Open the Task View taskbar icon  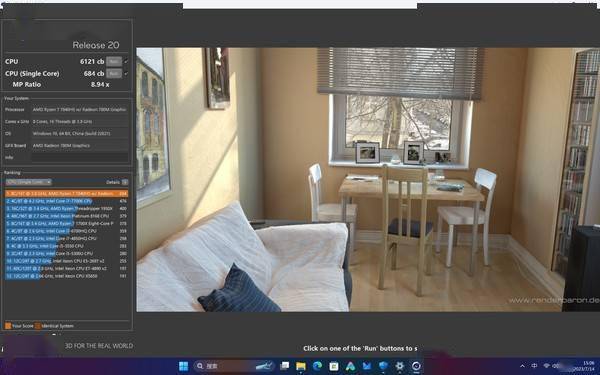click(x=284, y=366)
